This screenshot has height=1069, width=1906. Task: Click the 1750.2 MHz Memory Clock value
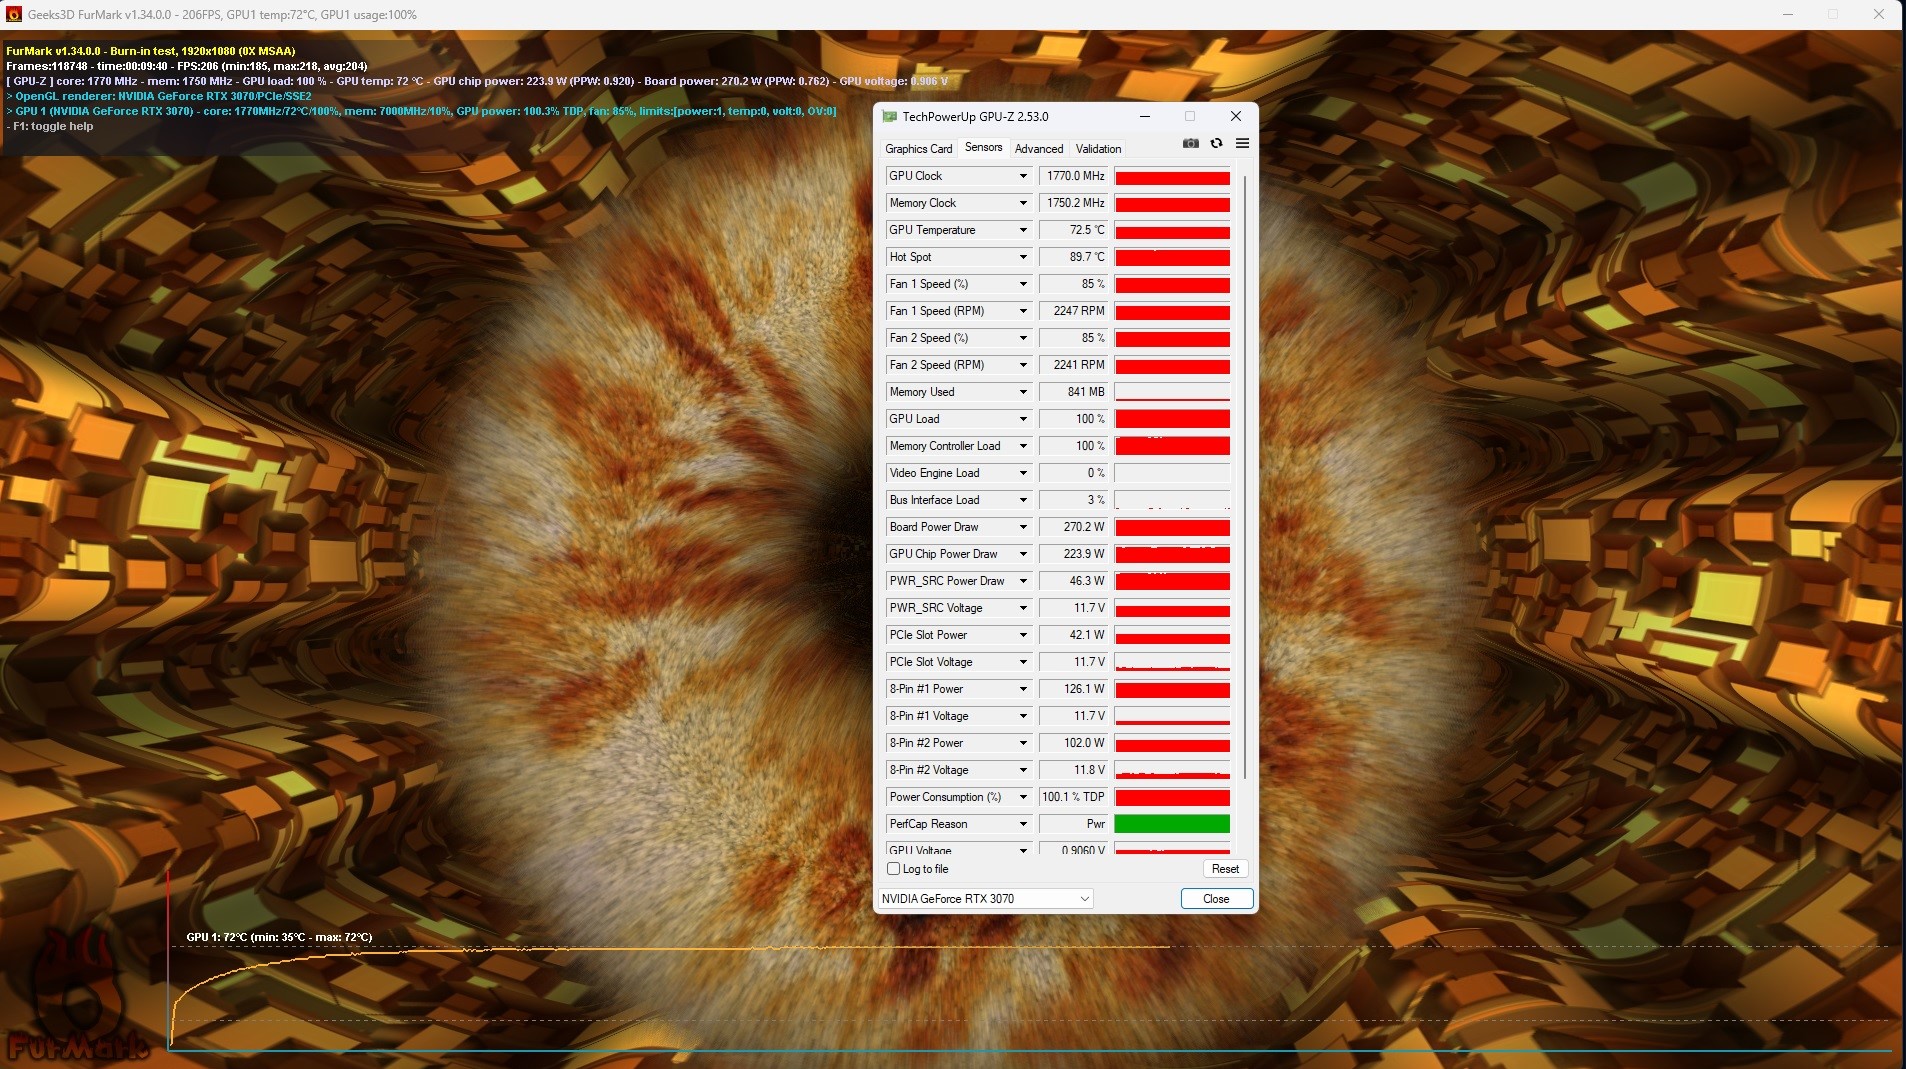click(x=1074, y=203)
